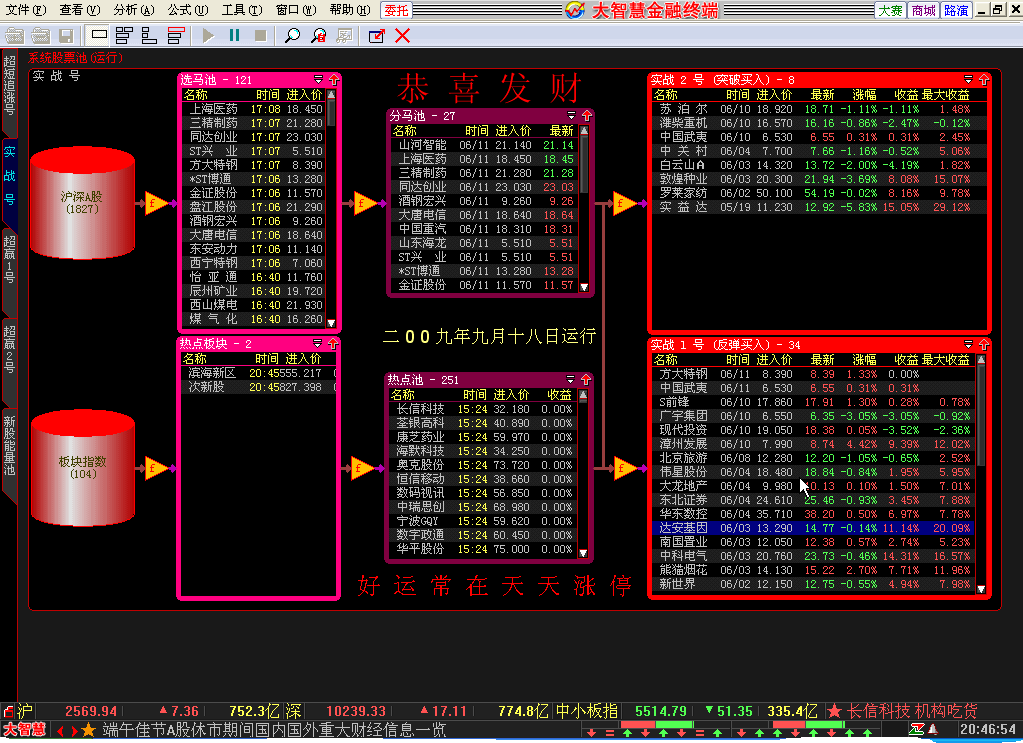Click the 沪深A股 (1827) cylinder
The width and height of the screenshot is (1023, 743).
click(x=82, y=202)
